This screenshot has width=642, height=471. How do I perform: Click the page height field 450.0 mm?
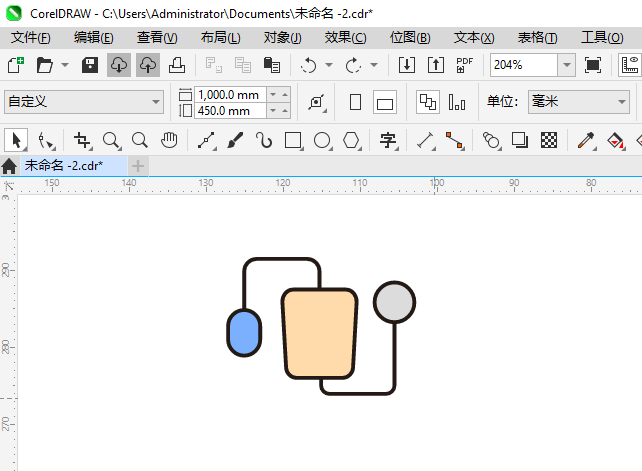[x=230, y=111]
